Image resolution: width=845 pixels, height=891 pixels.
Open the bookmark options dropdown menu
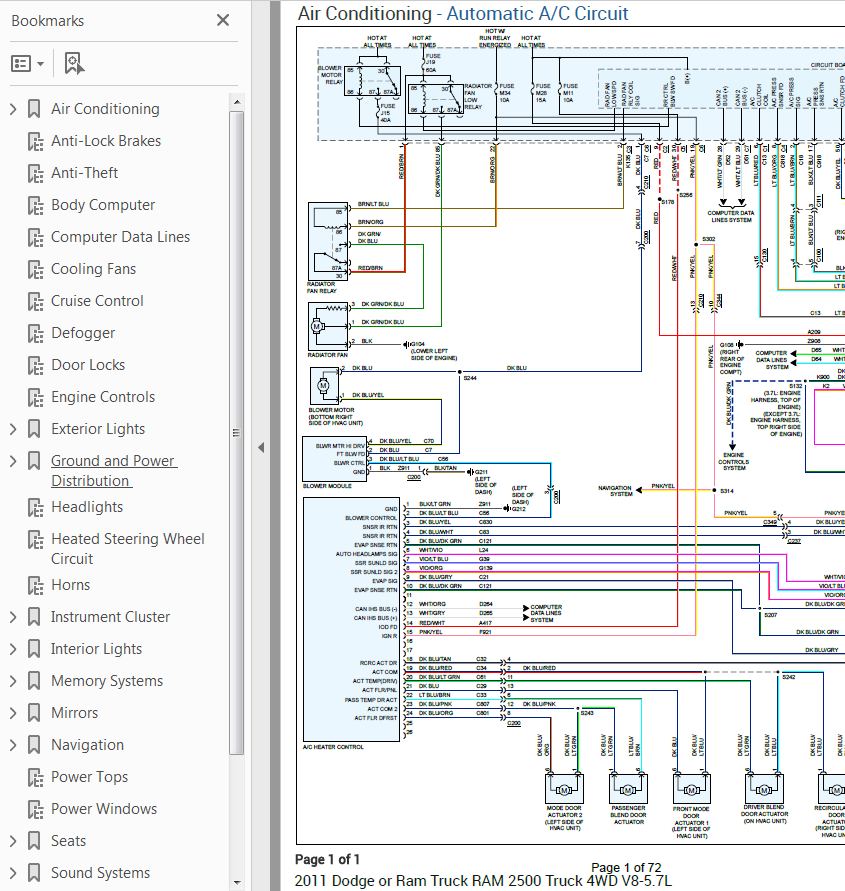click(x=27, y=64)
